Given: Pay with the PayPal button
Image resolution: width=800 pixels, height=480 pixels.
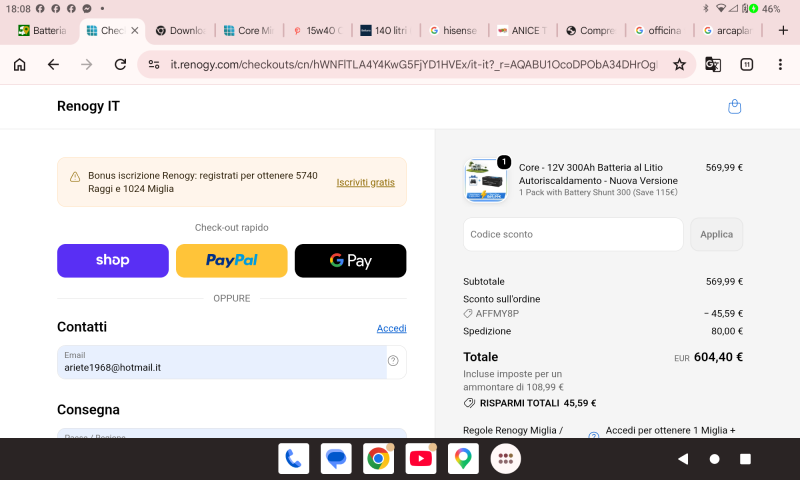Looking at the screenshot, I should pos(232,261).
